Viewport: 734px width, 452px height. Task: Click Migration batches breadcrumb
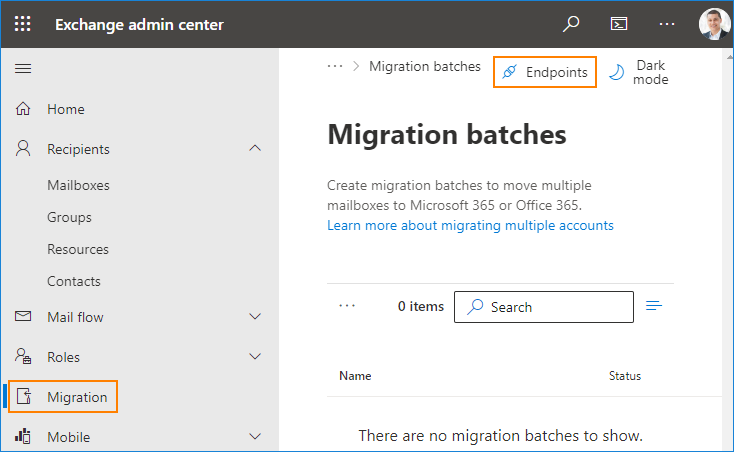(425, 66)
